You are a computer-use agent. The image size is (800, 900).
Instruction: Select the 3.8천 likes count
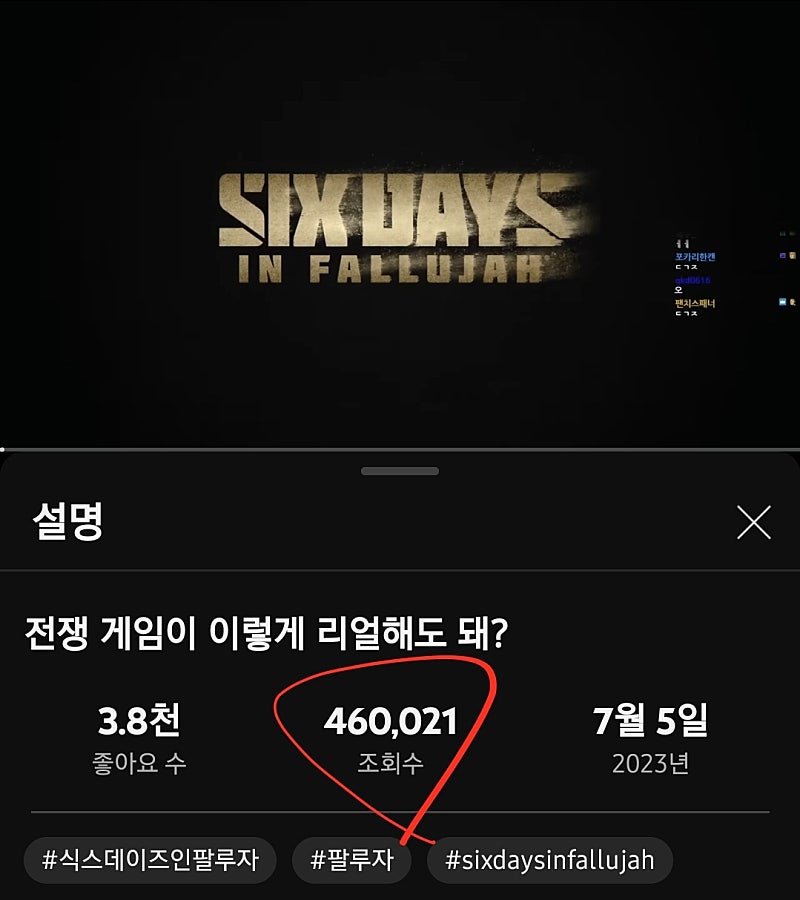pyautogui.click(x=139, y=720)
